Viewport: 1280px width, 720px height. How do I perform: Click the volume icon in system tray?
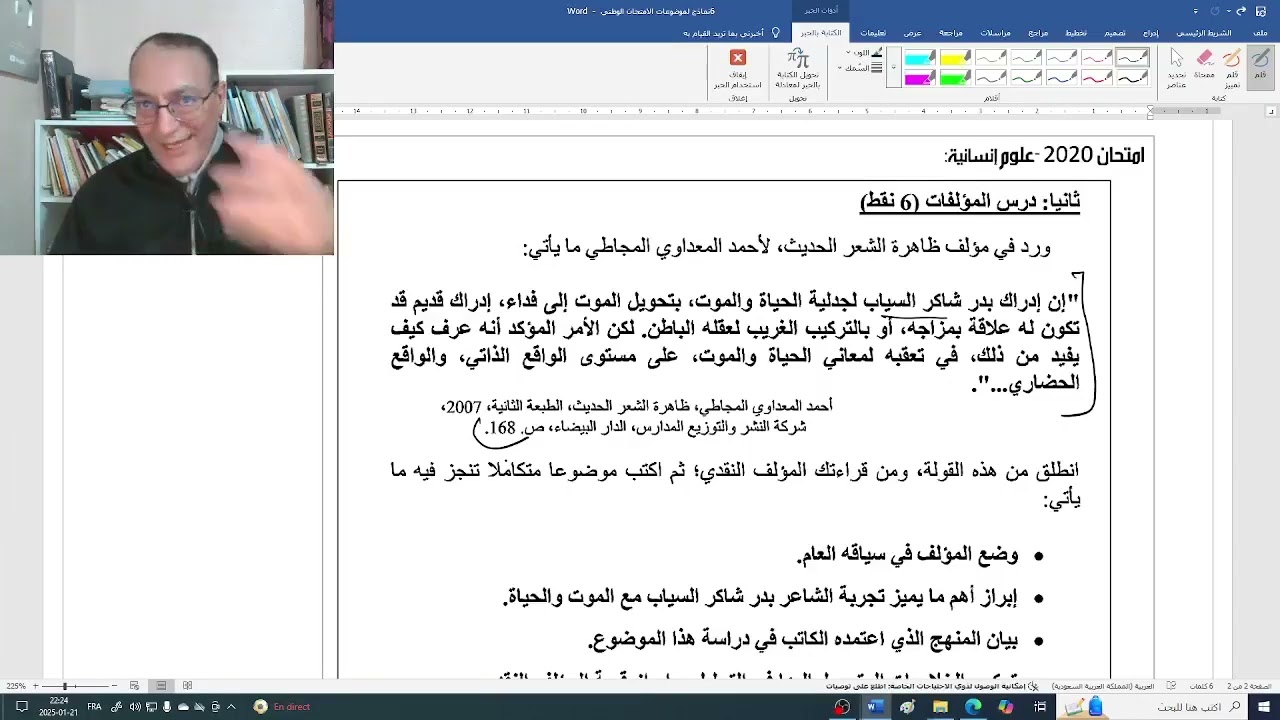tap(135, 707)
